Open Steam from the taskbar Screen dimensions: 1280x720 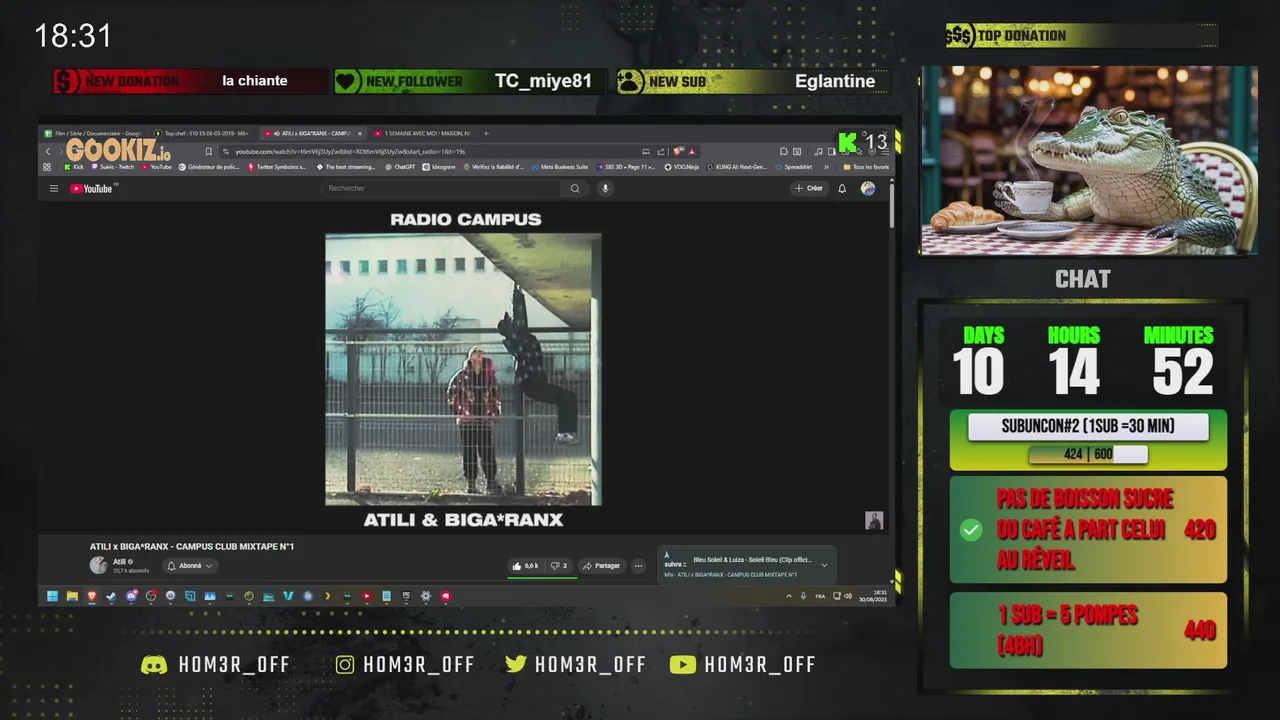111,596
